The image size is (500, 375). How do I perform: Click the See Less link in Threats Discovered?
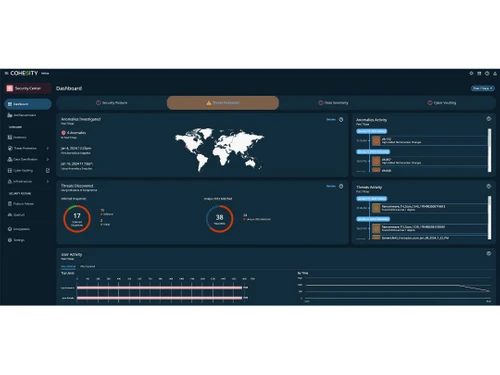pyautogui.click(x=331, y=186)
